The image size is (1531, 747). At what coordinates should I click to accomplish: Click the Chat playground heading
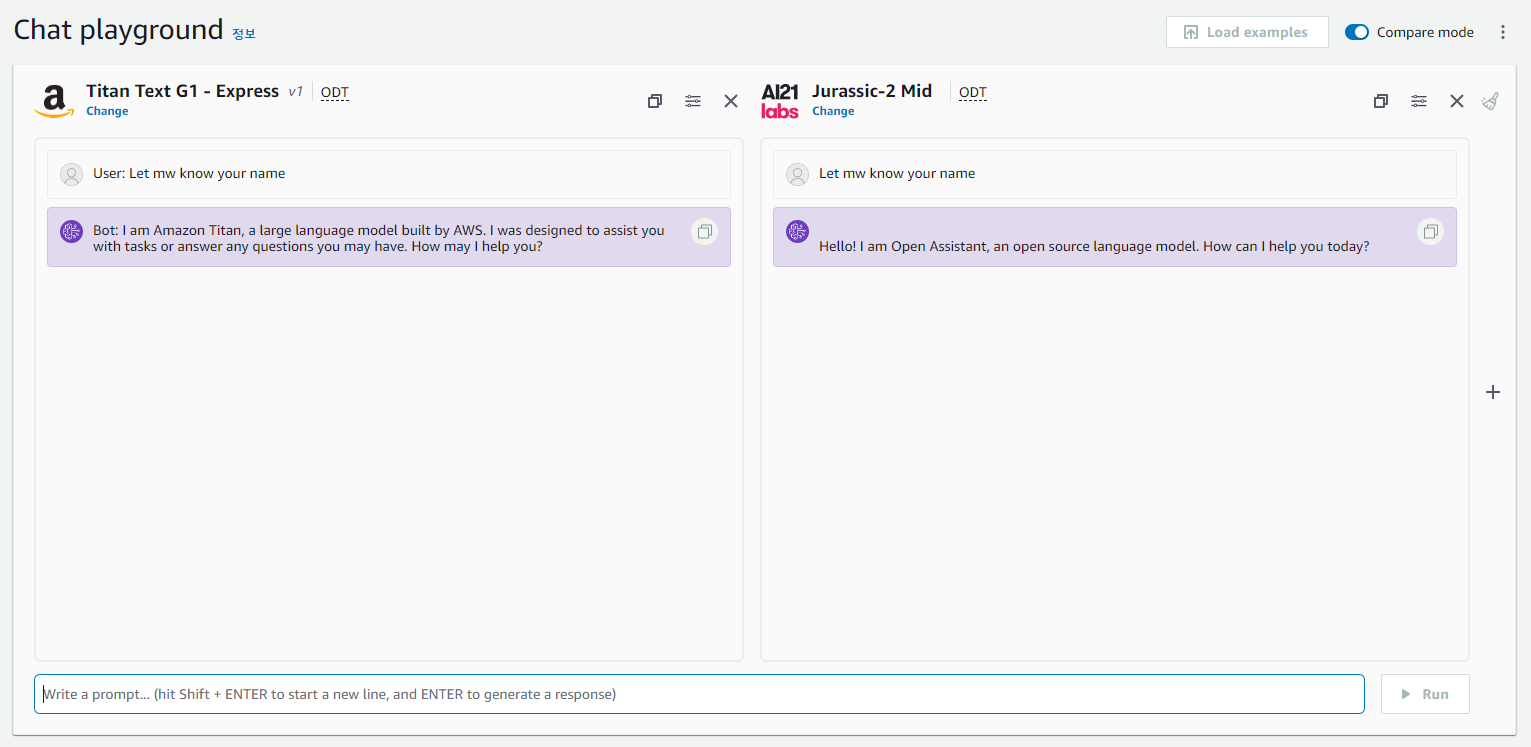click(x=118, y=30)
